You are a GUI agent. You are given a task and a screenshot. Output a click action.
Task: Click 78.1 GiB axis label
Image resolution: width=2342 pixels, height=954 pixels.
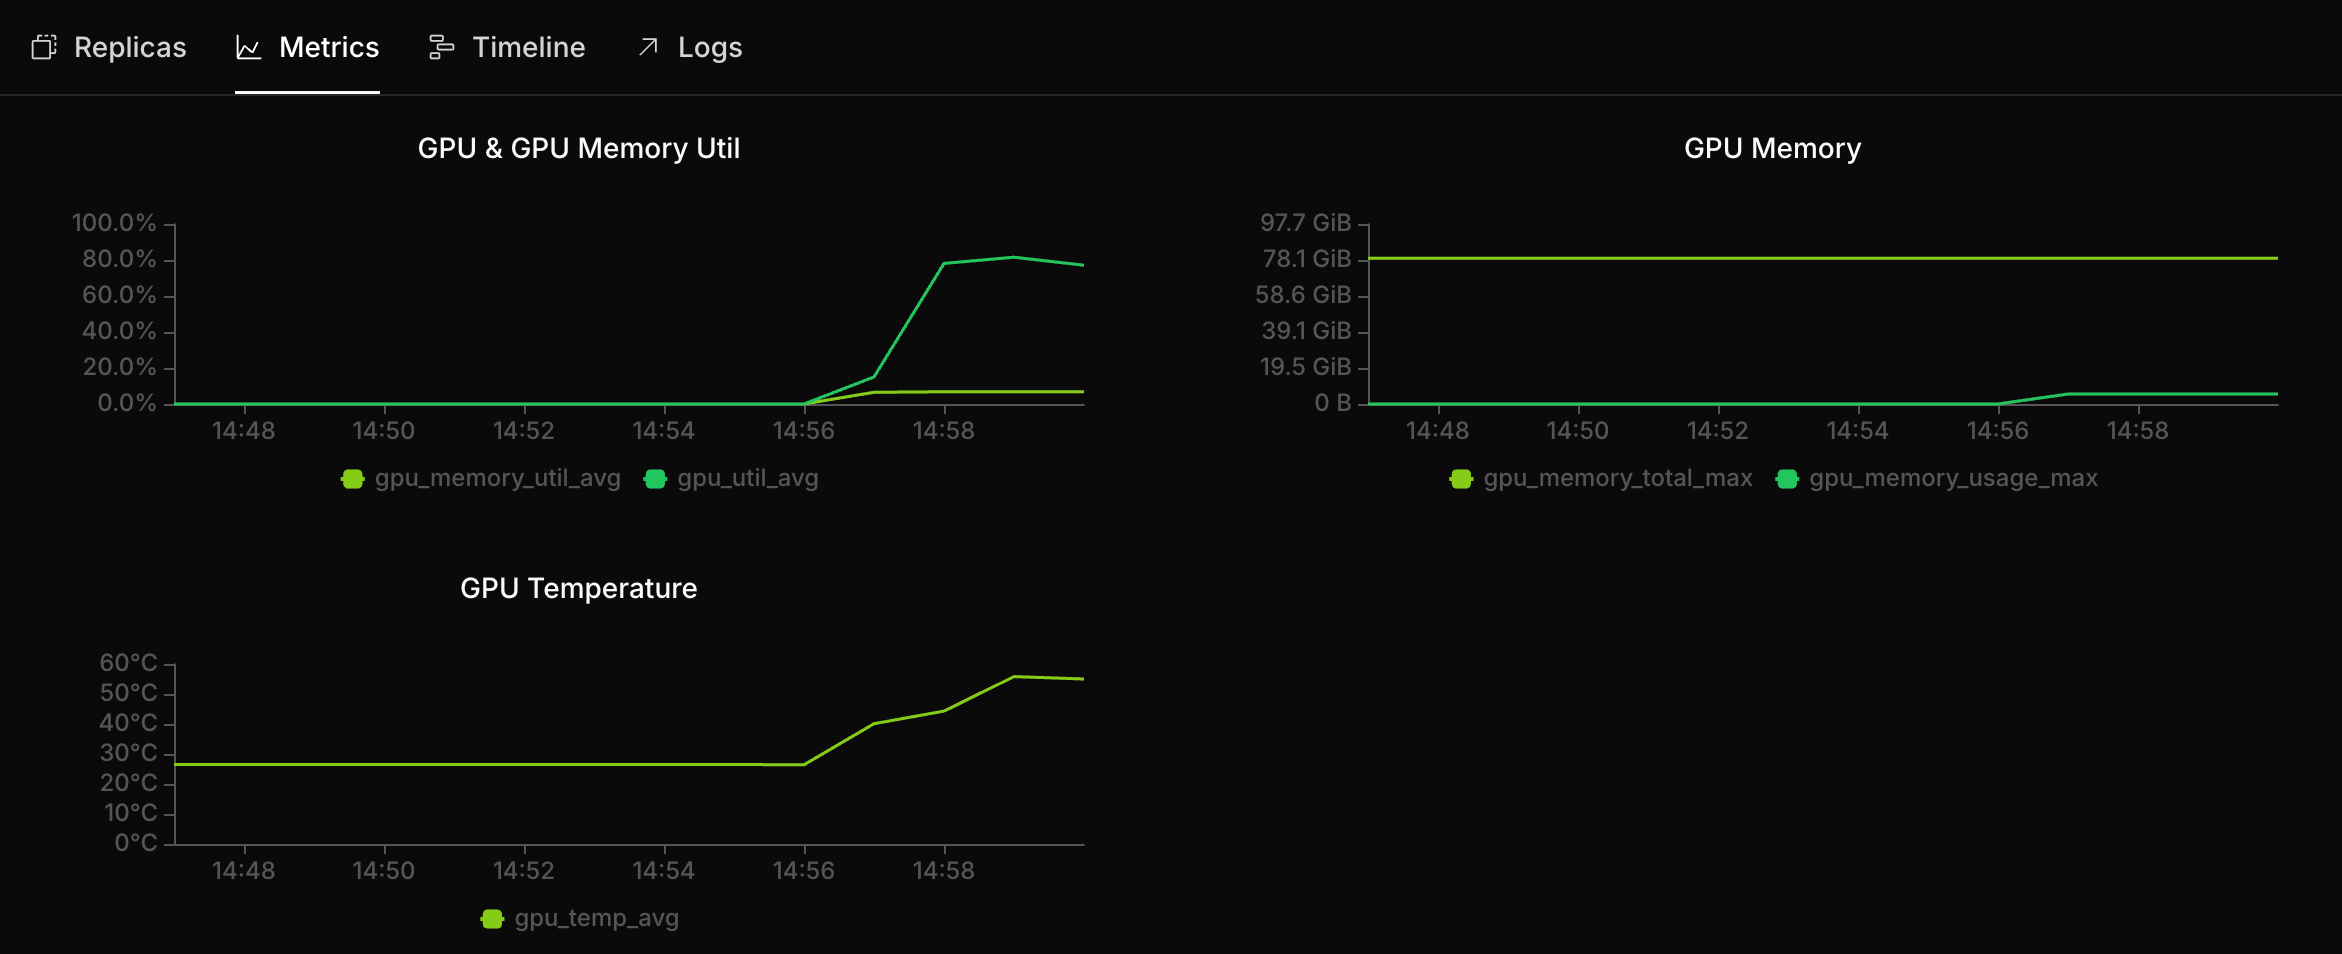point(1306,259)
